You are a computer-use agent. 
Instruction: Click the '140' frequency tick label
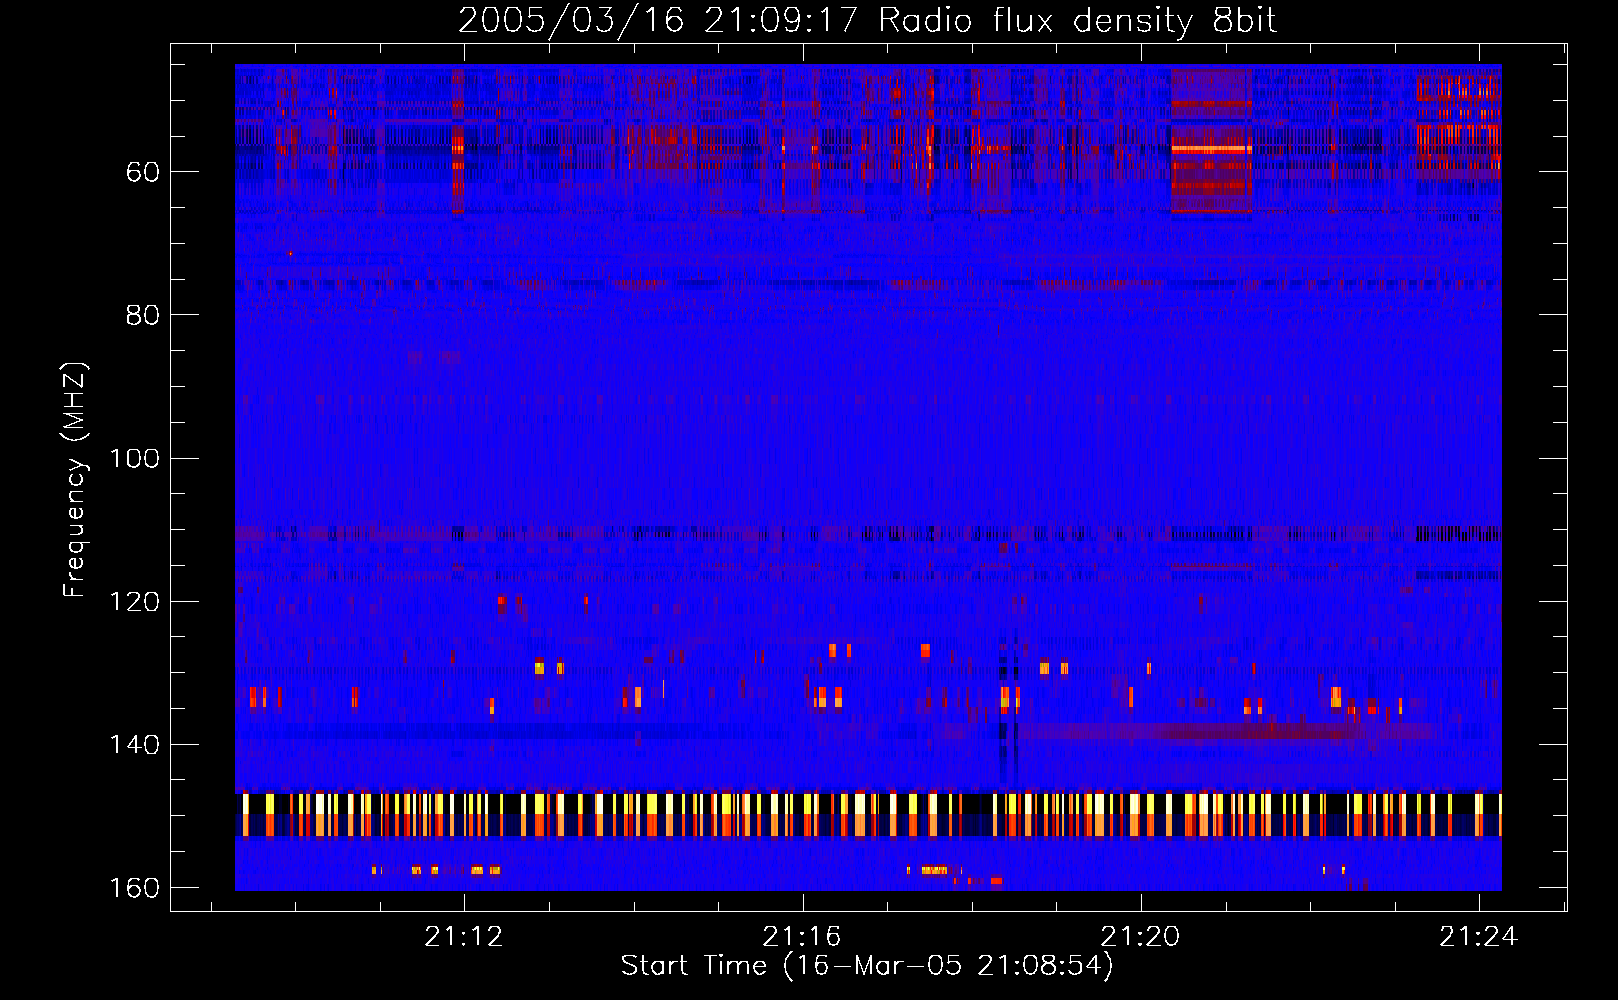[134, 745]
